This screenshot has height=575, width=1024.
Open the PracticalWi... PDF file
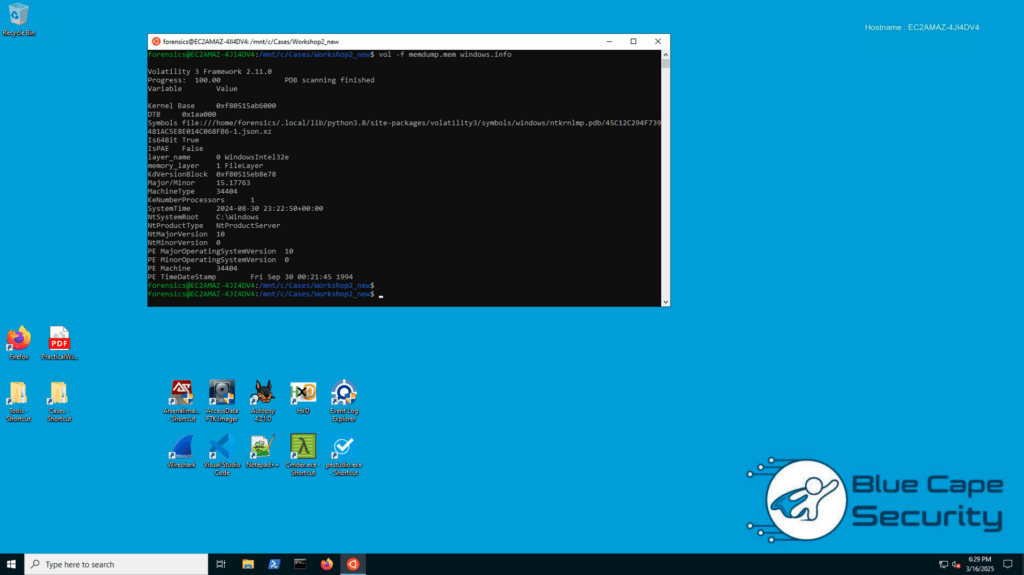59,339
